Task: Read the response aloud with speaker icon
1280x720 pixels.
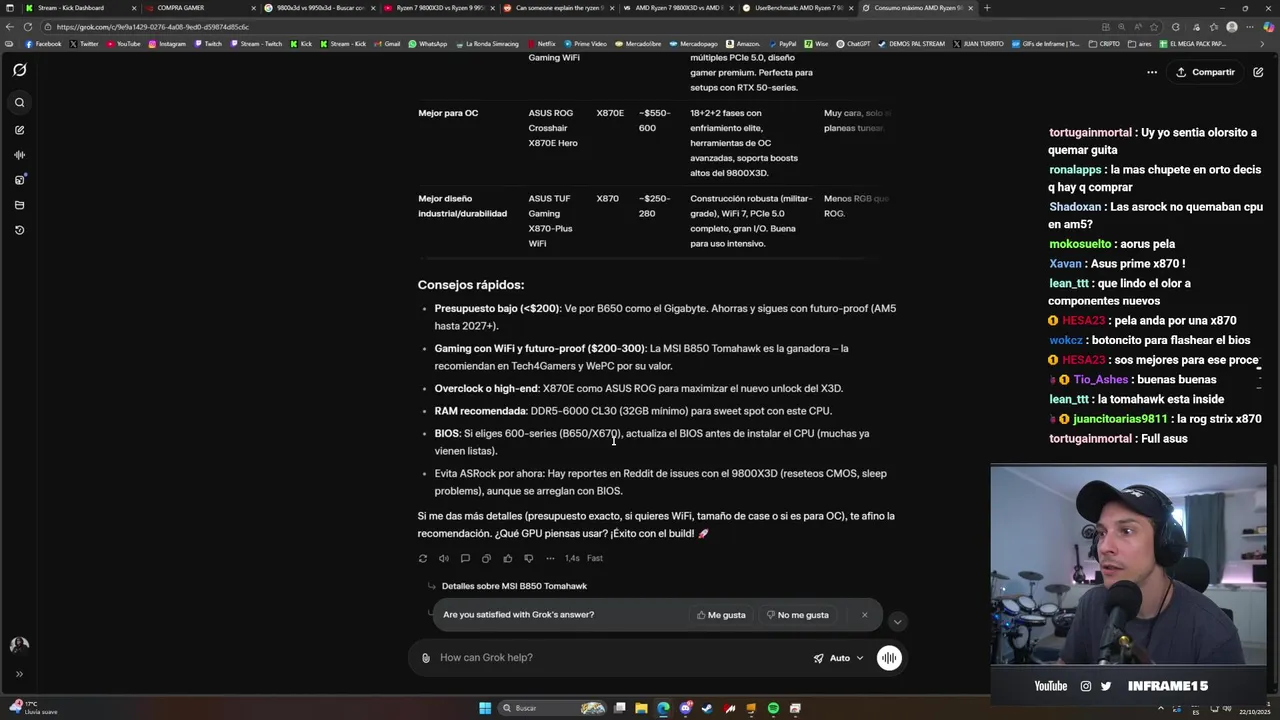Action: pos(444,558)
